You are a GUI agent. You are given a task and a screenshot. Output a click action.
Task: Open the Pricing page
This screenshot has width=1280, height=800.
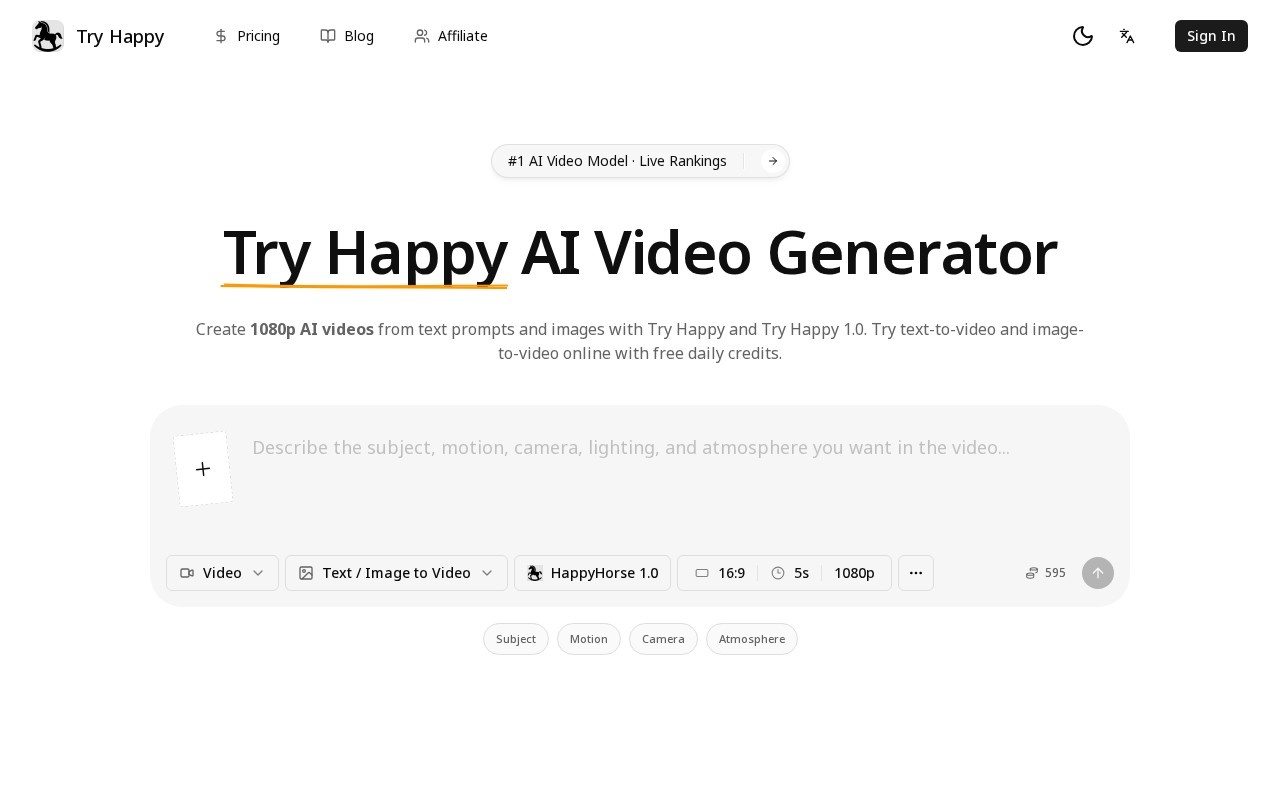(247, 36)
